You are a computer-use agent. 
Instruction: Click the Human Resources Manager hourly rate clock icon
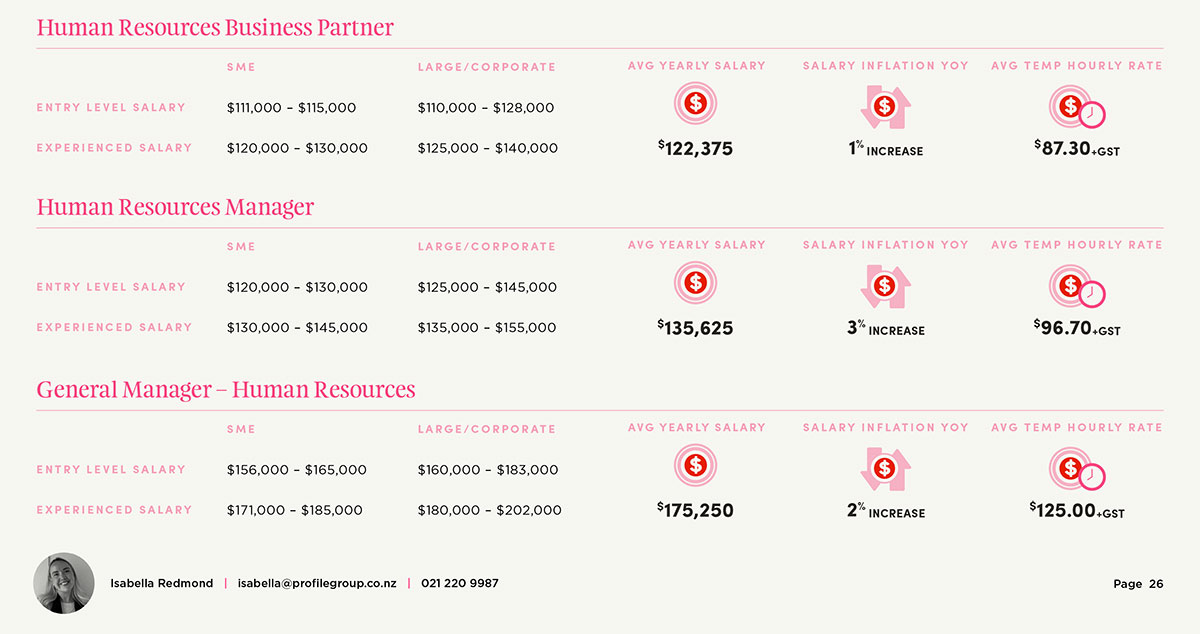[1076, 287]
